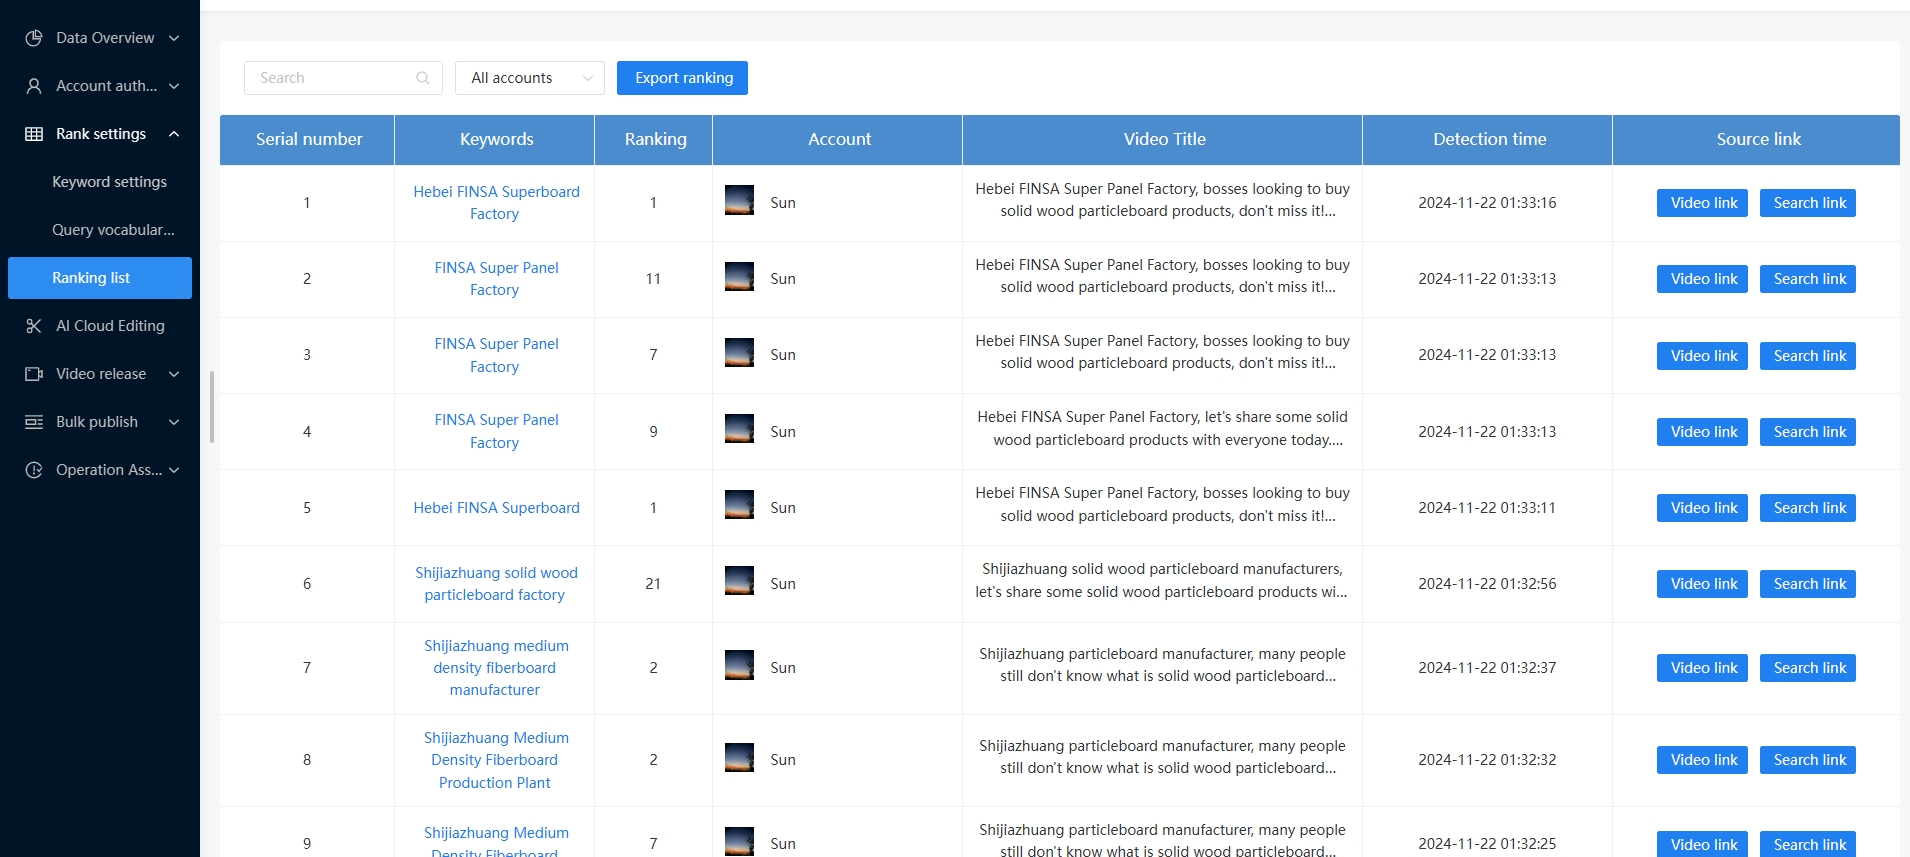1910x857 pixels.
Task: Click the AI Cloud Editing scissors icon
Action: tap(34, 326)
